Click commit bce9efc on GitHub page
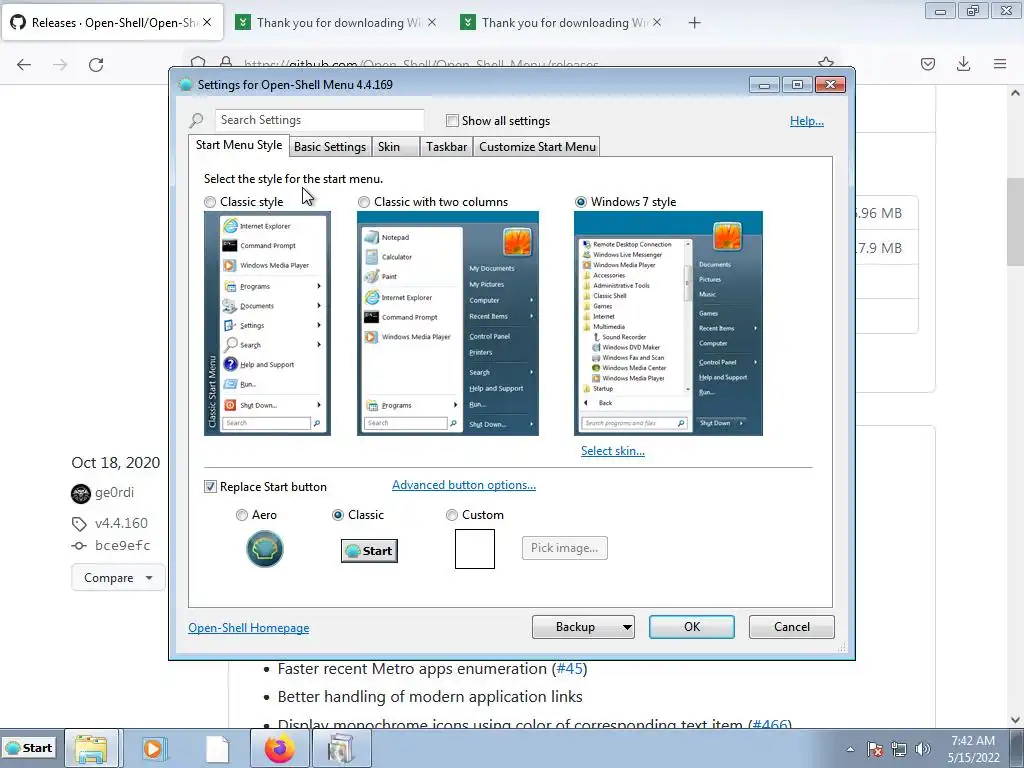 pos(122,545)
